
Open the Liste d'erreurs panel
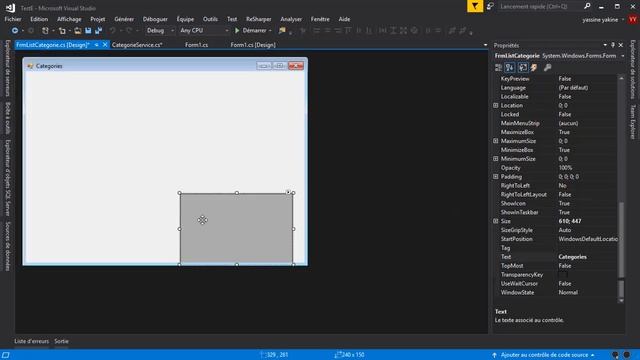pos(31,341)
